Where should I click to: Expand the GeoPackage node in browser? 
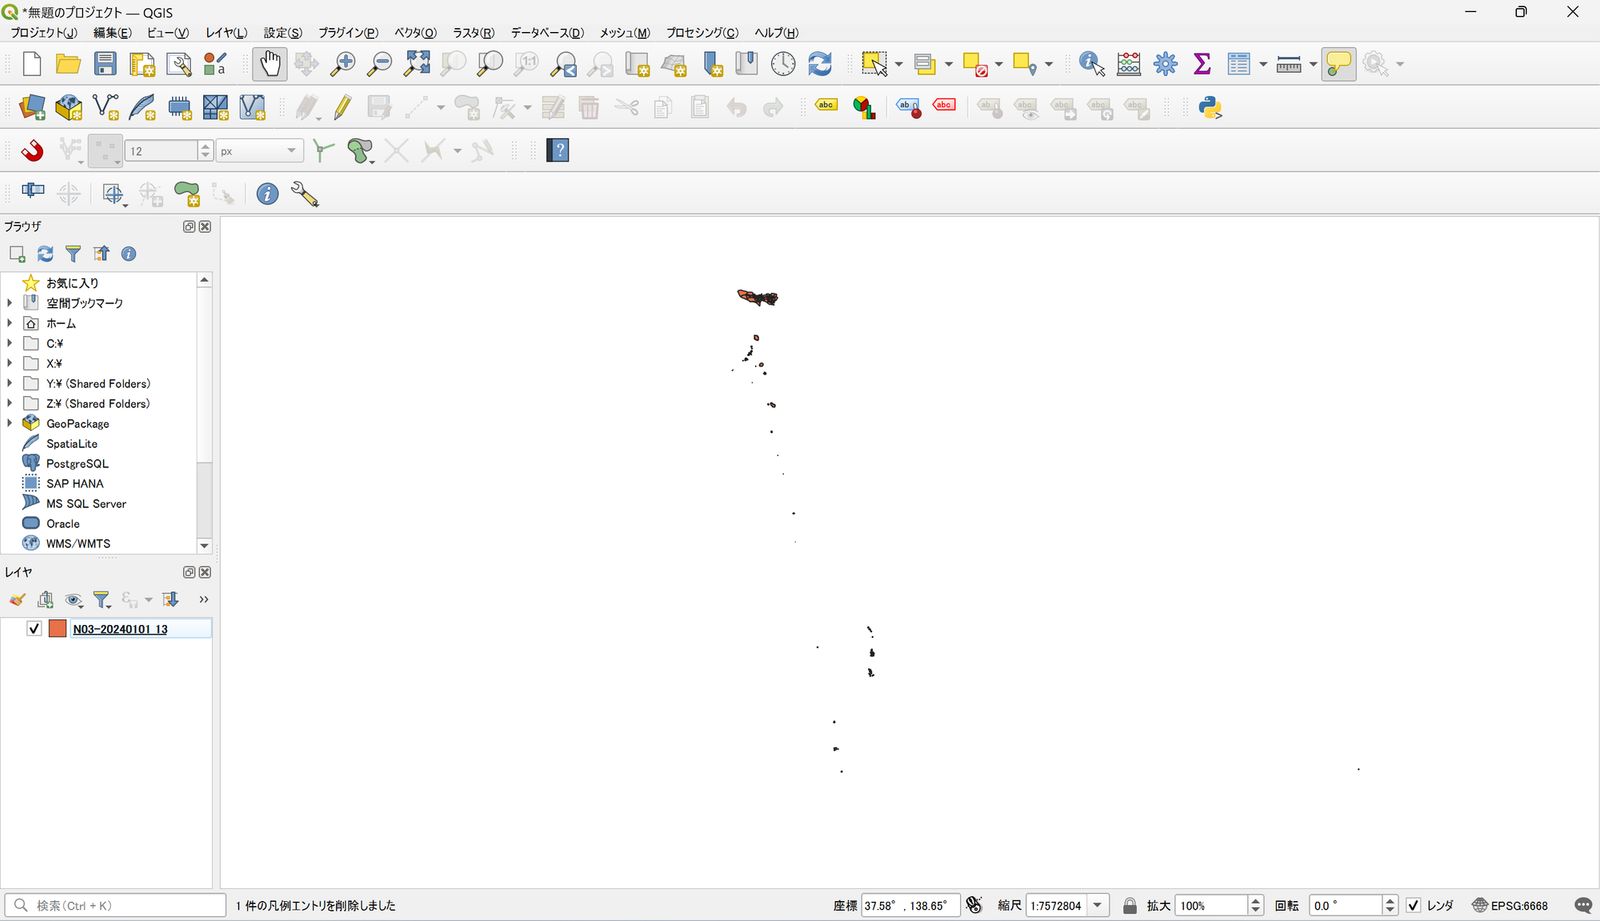[x=10, y=423]
